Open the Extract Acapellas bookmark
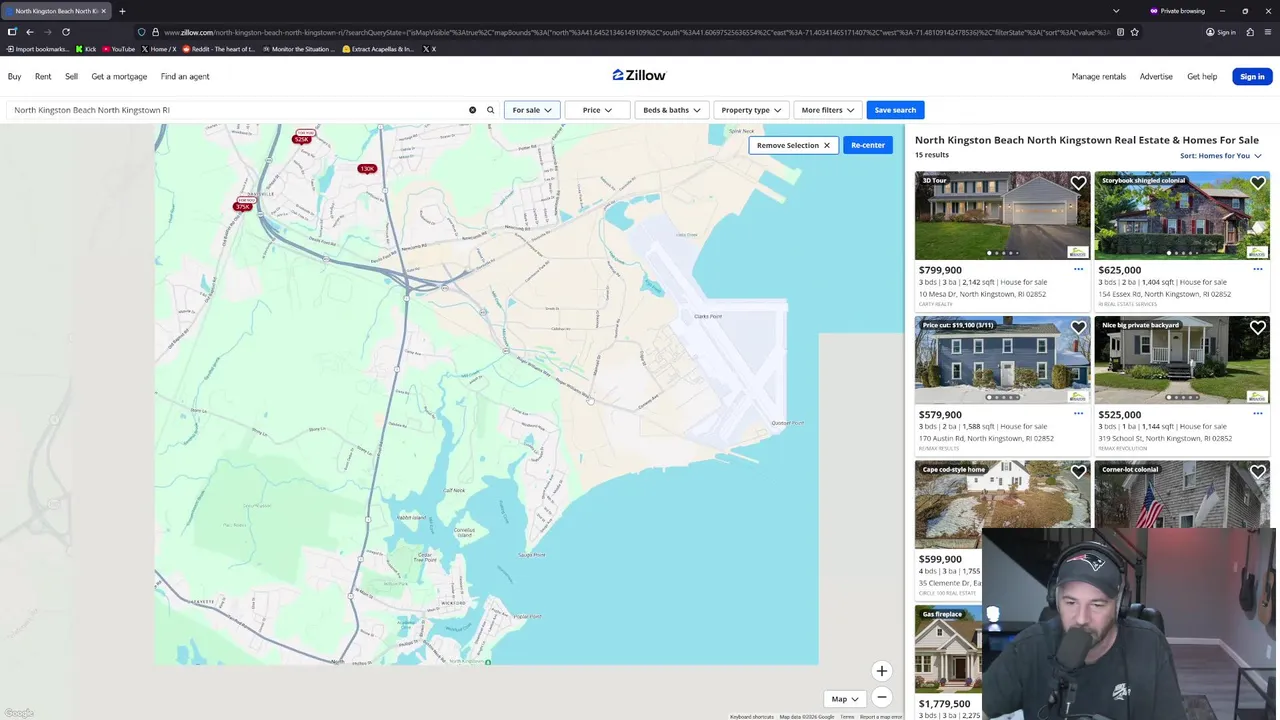The height and width of the screenshot is (720, 1280). point(378,49)
